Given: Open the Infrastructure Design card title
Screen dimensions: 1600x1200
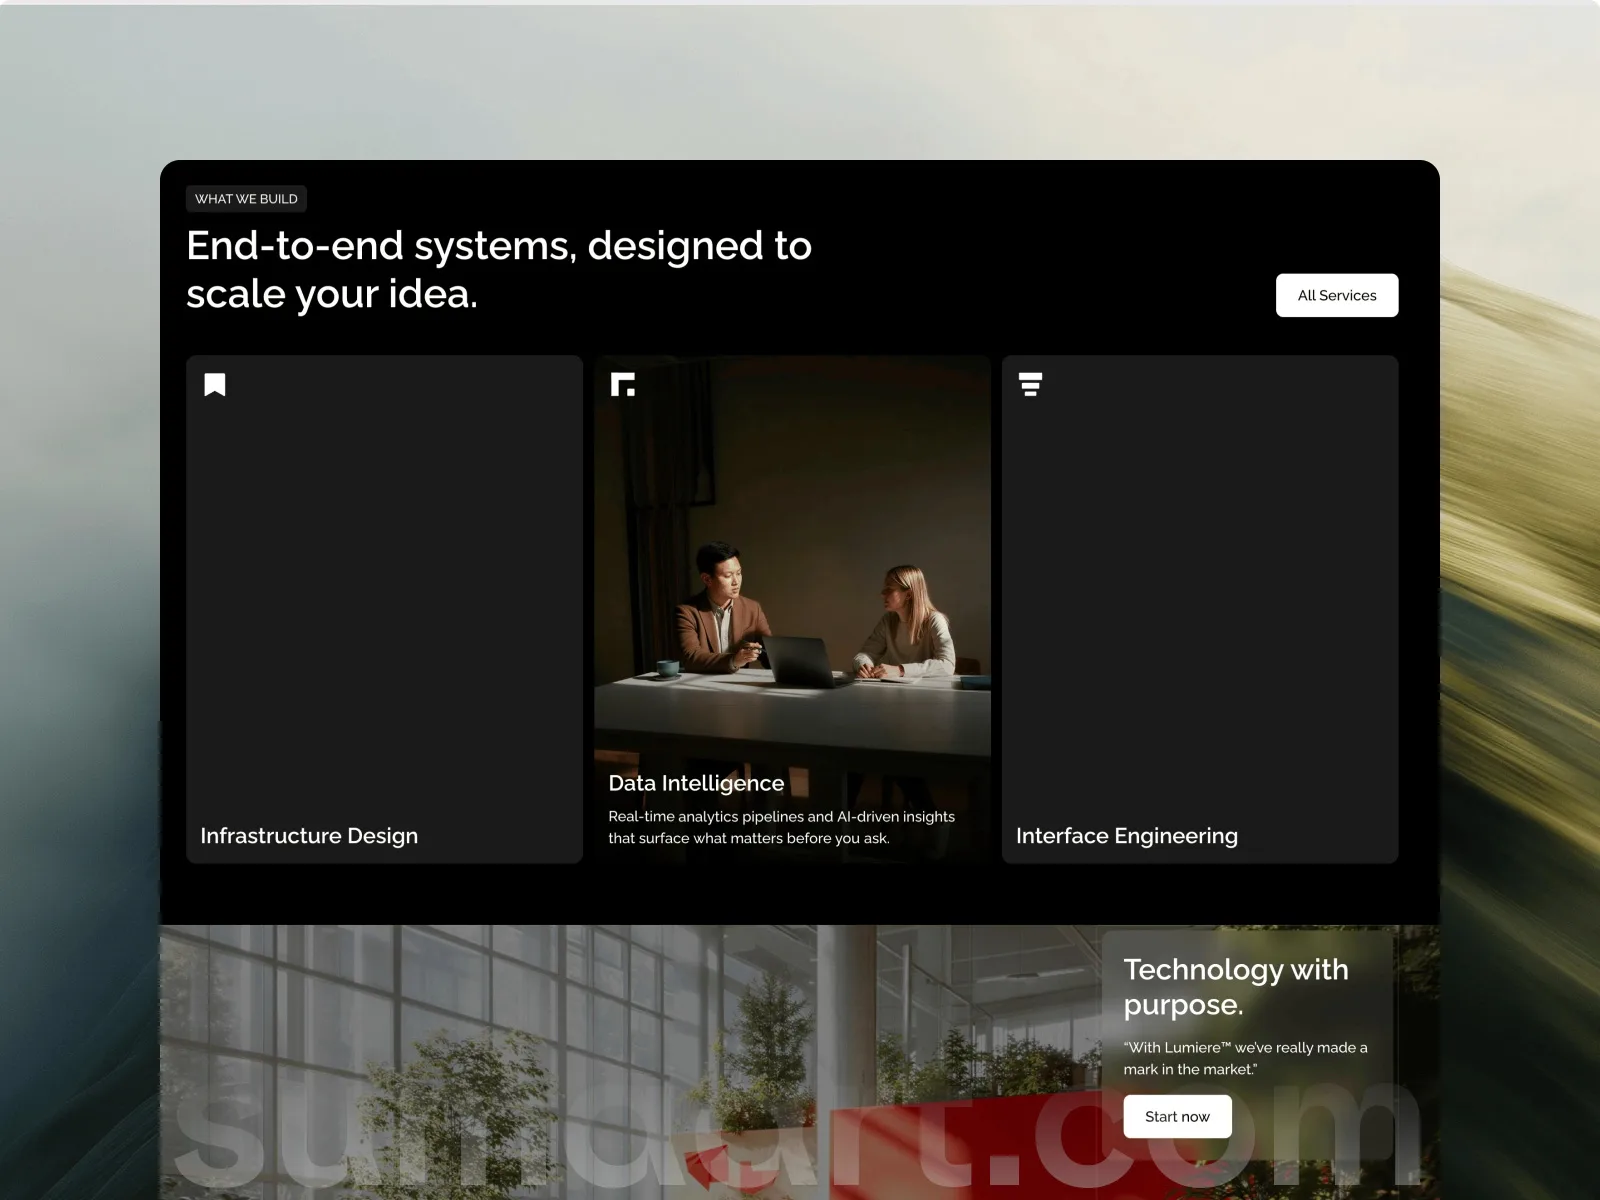Looking at the screenshot, I should click(309, 836).
